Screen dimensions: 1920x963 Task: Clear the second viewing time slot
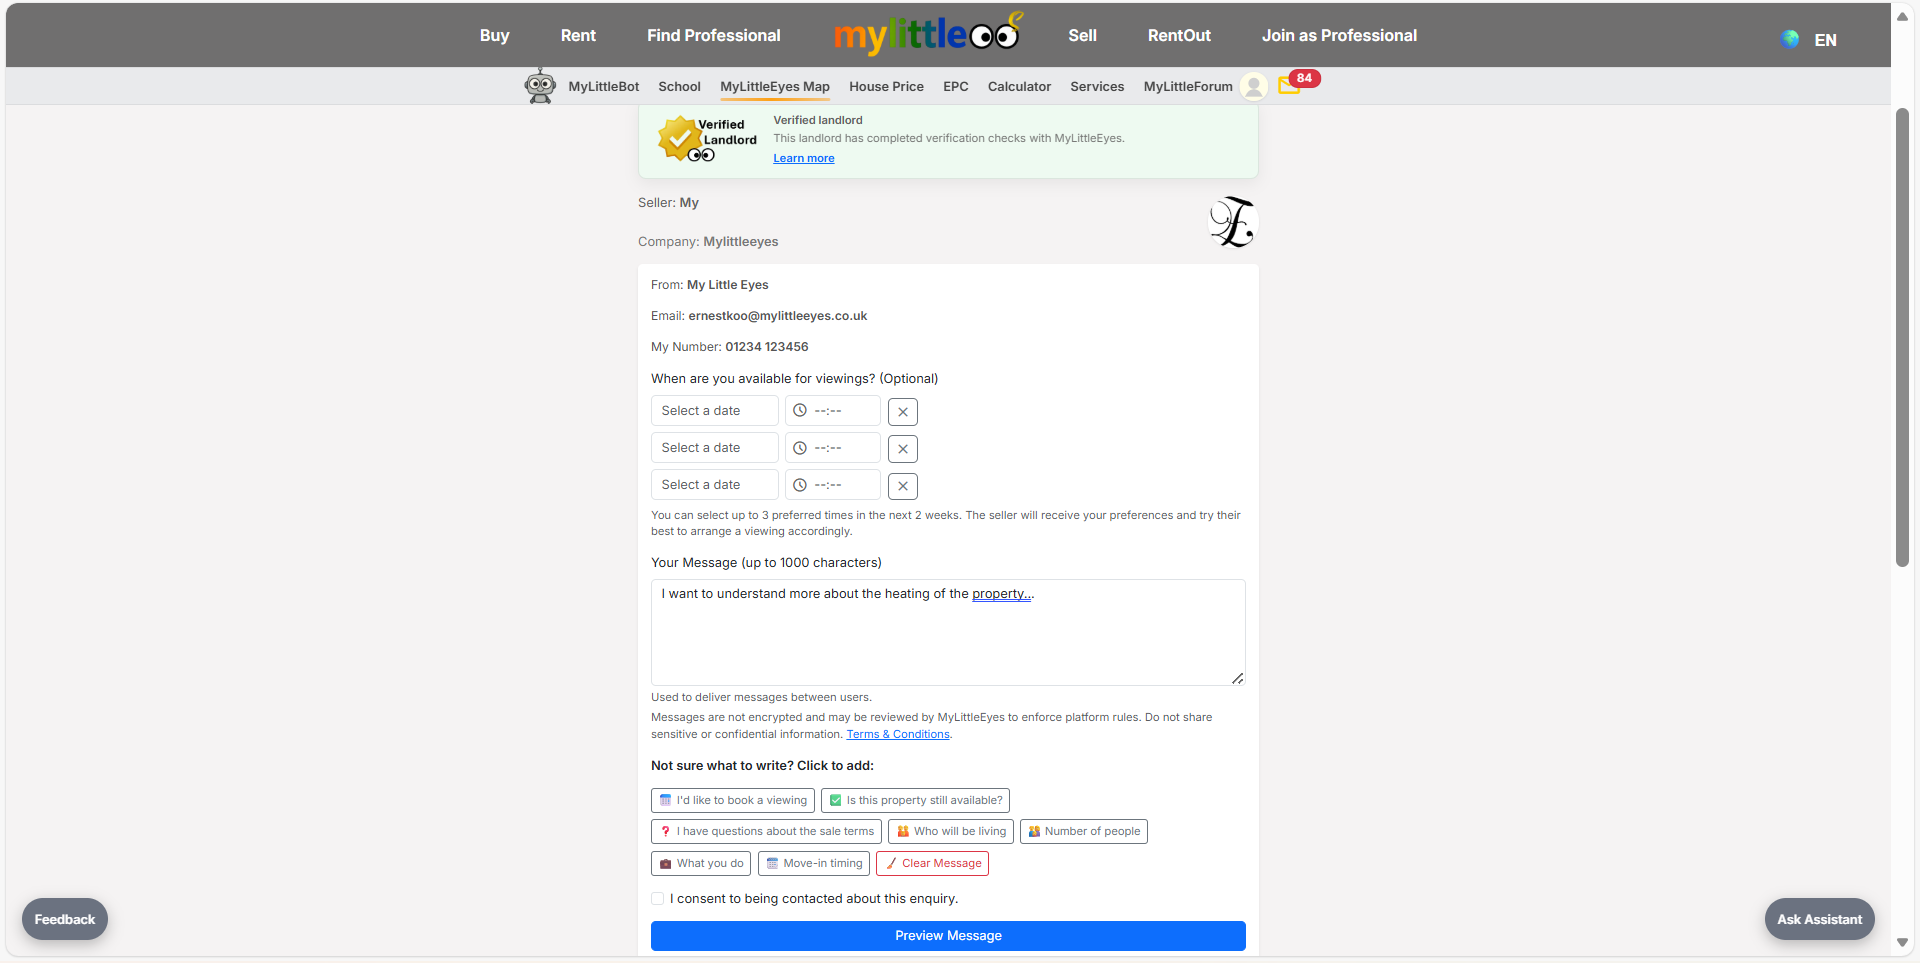tap(902, 449)
